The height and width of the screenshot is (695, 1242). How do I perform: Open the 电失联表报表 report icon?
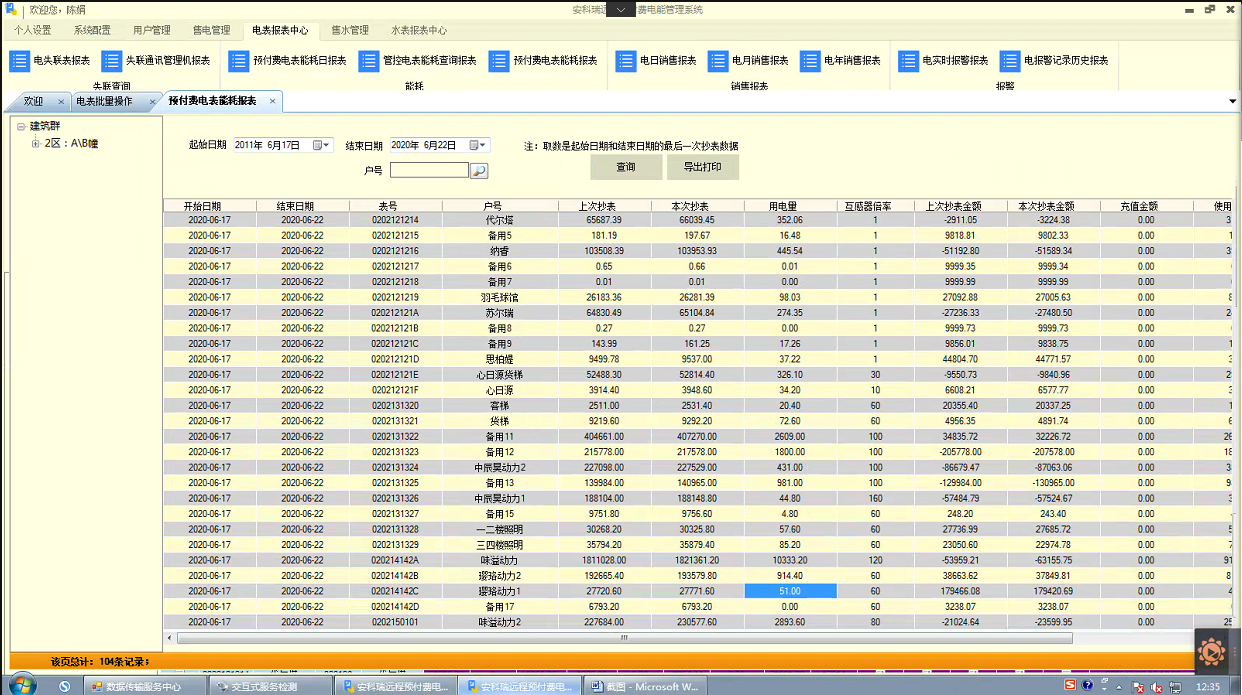[20, 61]
